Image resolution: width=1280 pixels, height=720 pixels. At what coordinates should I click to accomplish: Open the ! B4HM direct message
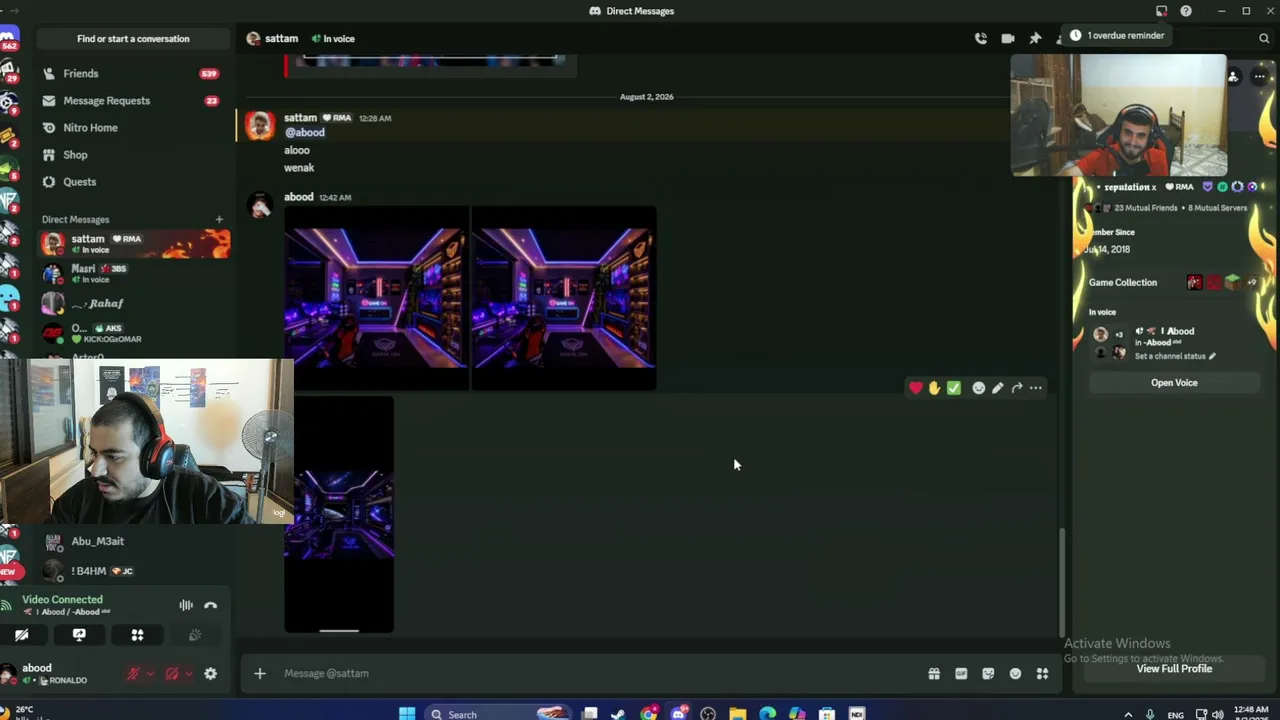134,571
